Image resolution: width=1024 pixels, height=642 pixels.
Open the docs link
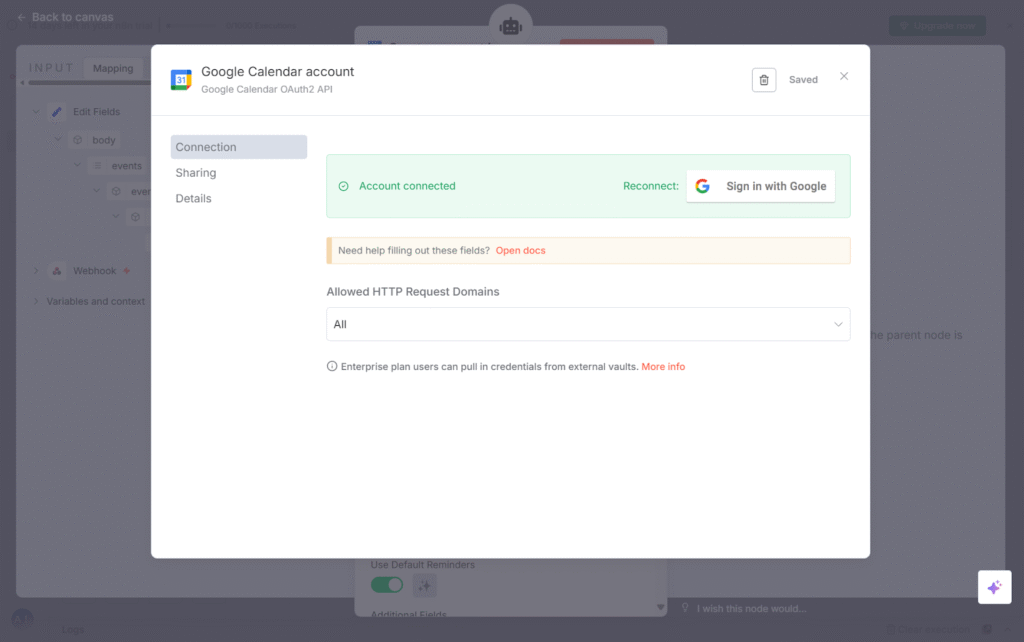click(520, 251)
